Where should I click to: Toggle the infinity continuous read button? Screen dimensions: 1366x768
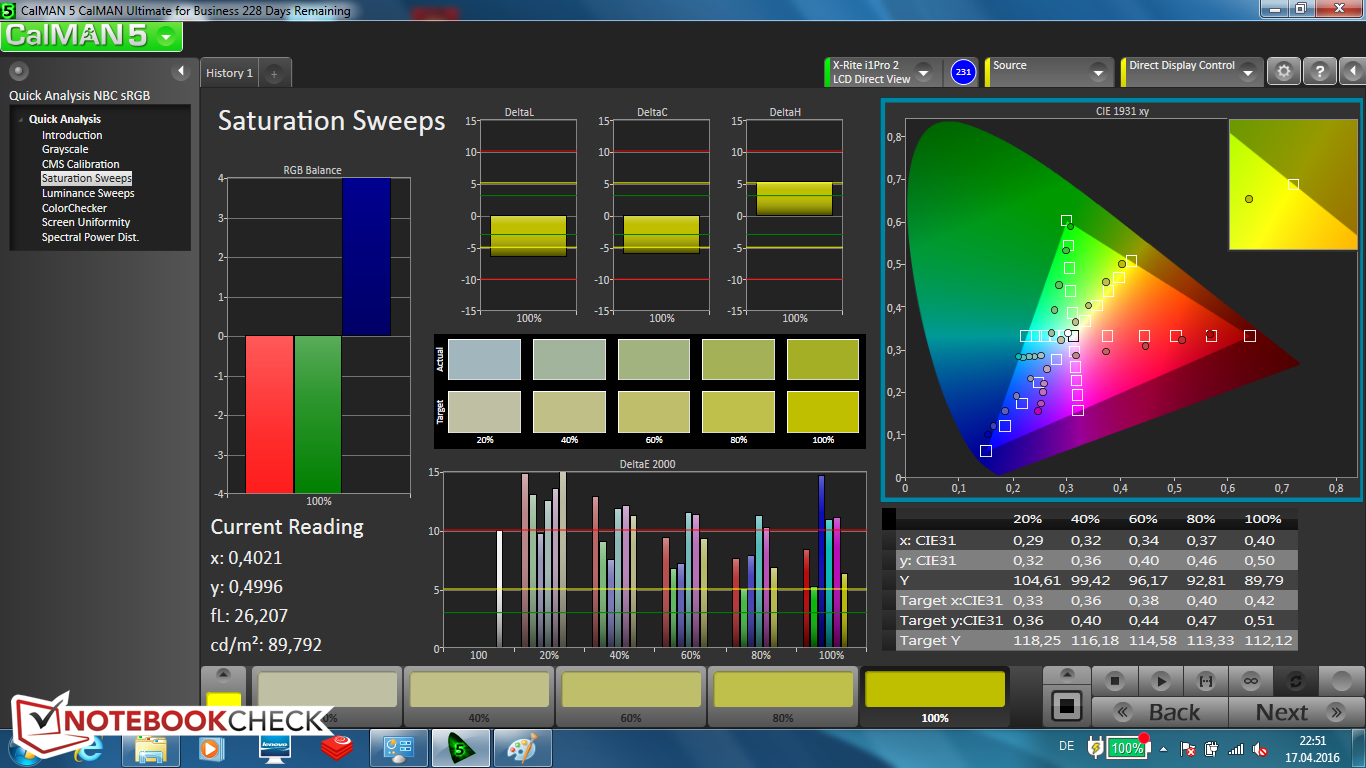[x=1250, y=681]
